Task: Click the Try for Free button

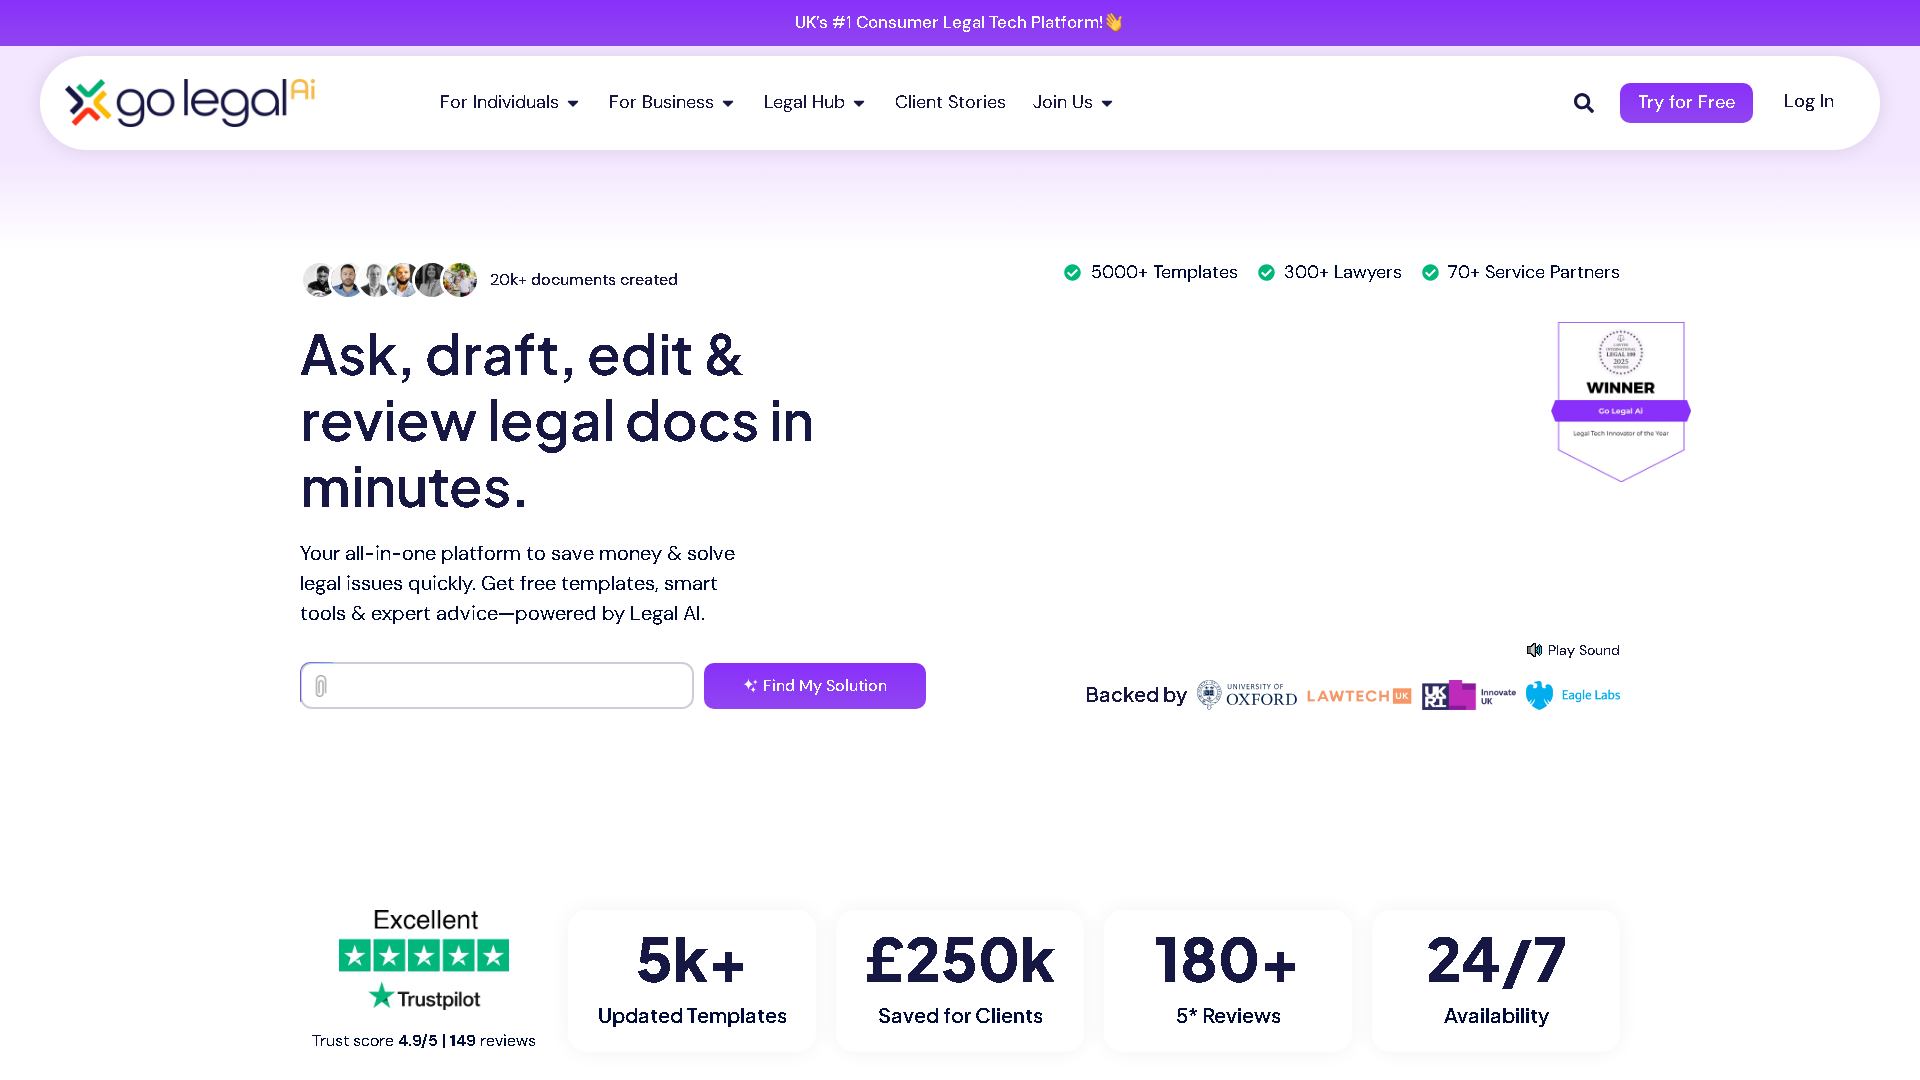Action: [x=1686, y=102]
